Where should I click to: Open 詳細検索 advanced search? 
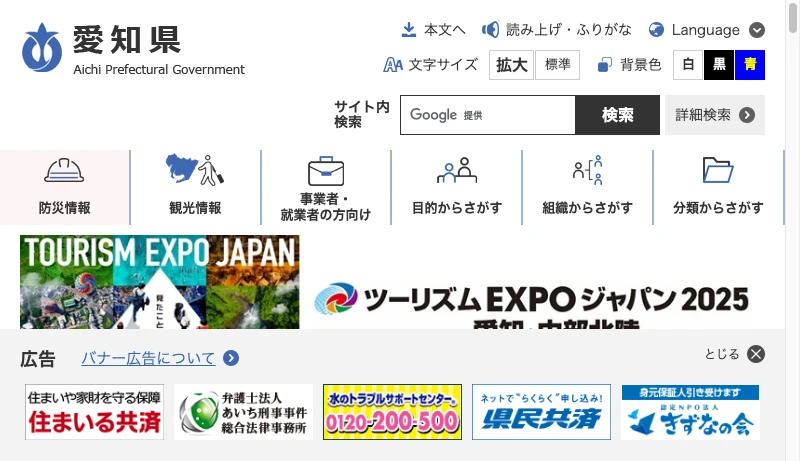pos(715,115)
